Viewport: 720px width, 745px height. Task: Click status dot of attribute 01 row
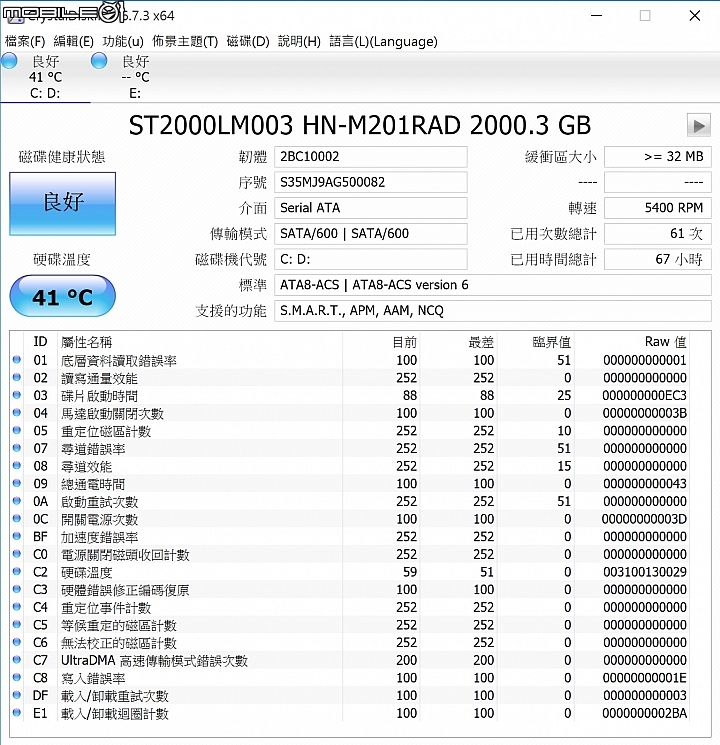(17, 360)
